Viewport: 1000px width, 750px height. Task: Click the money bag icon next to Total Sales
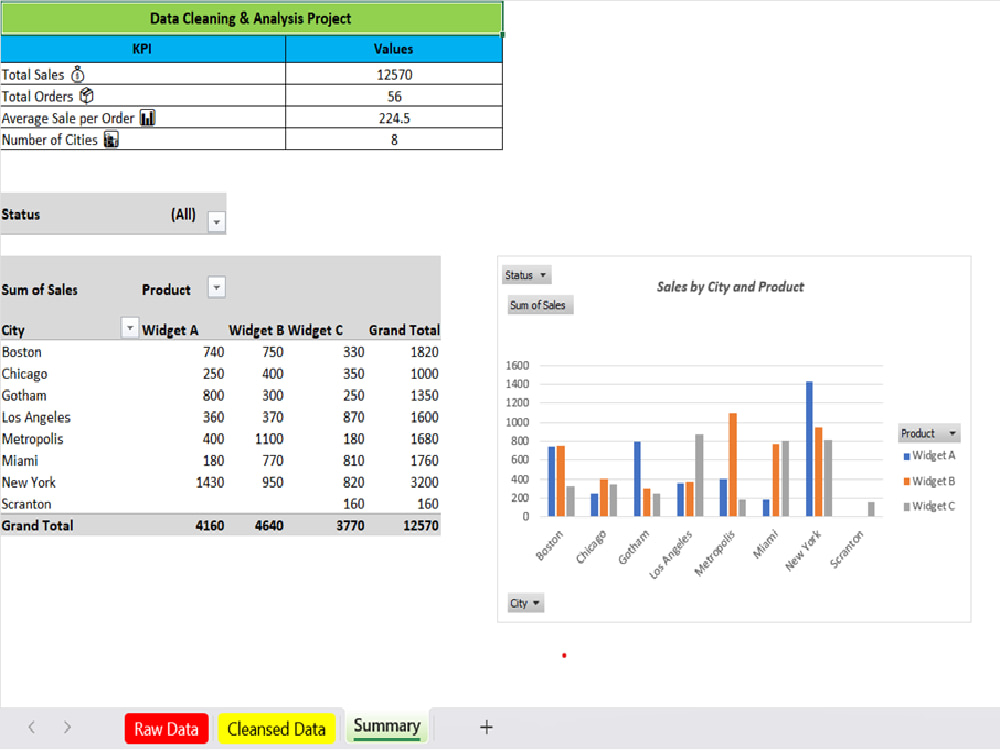[x=78, y=75]
